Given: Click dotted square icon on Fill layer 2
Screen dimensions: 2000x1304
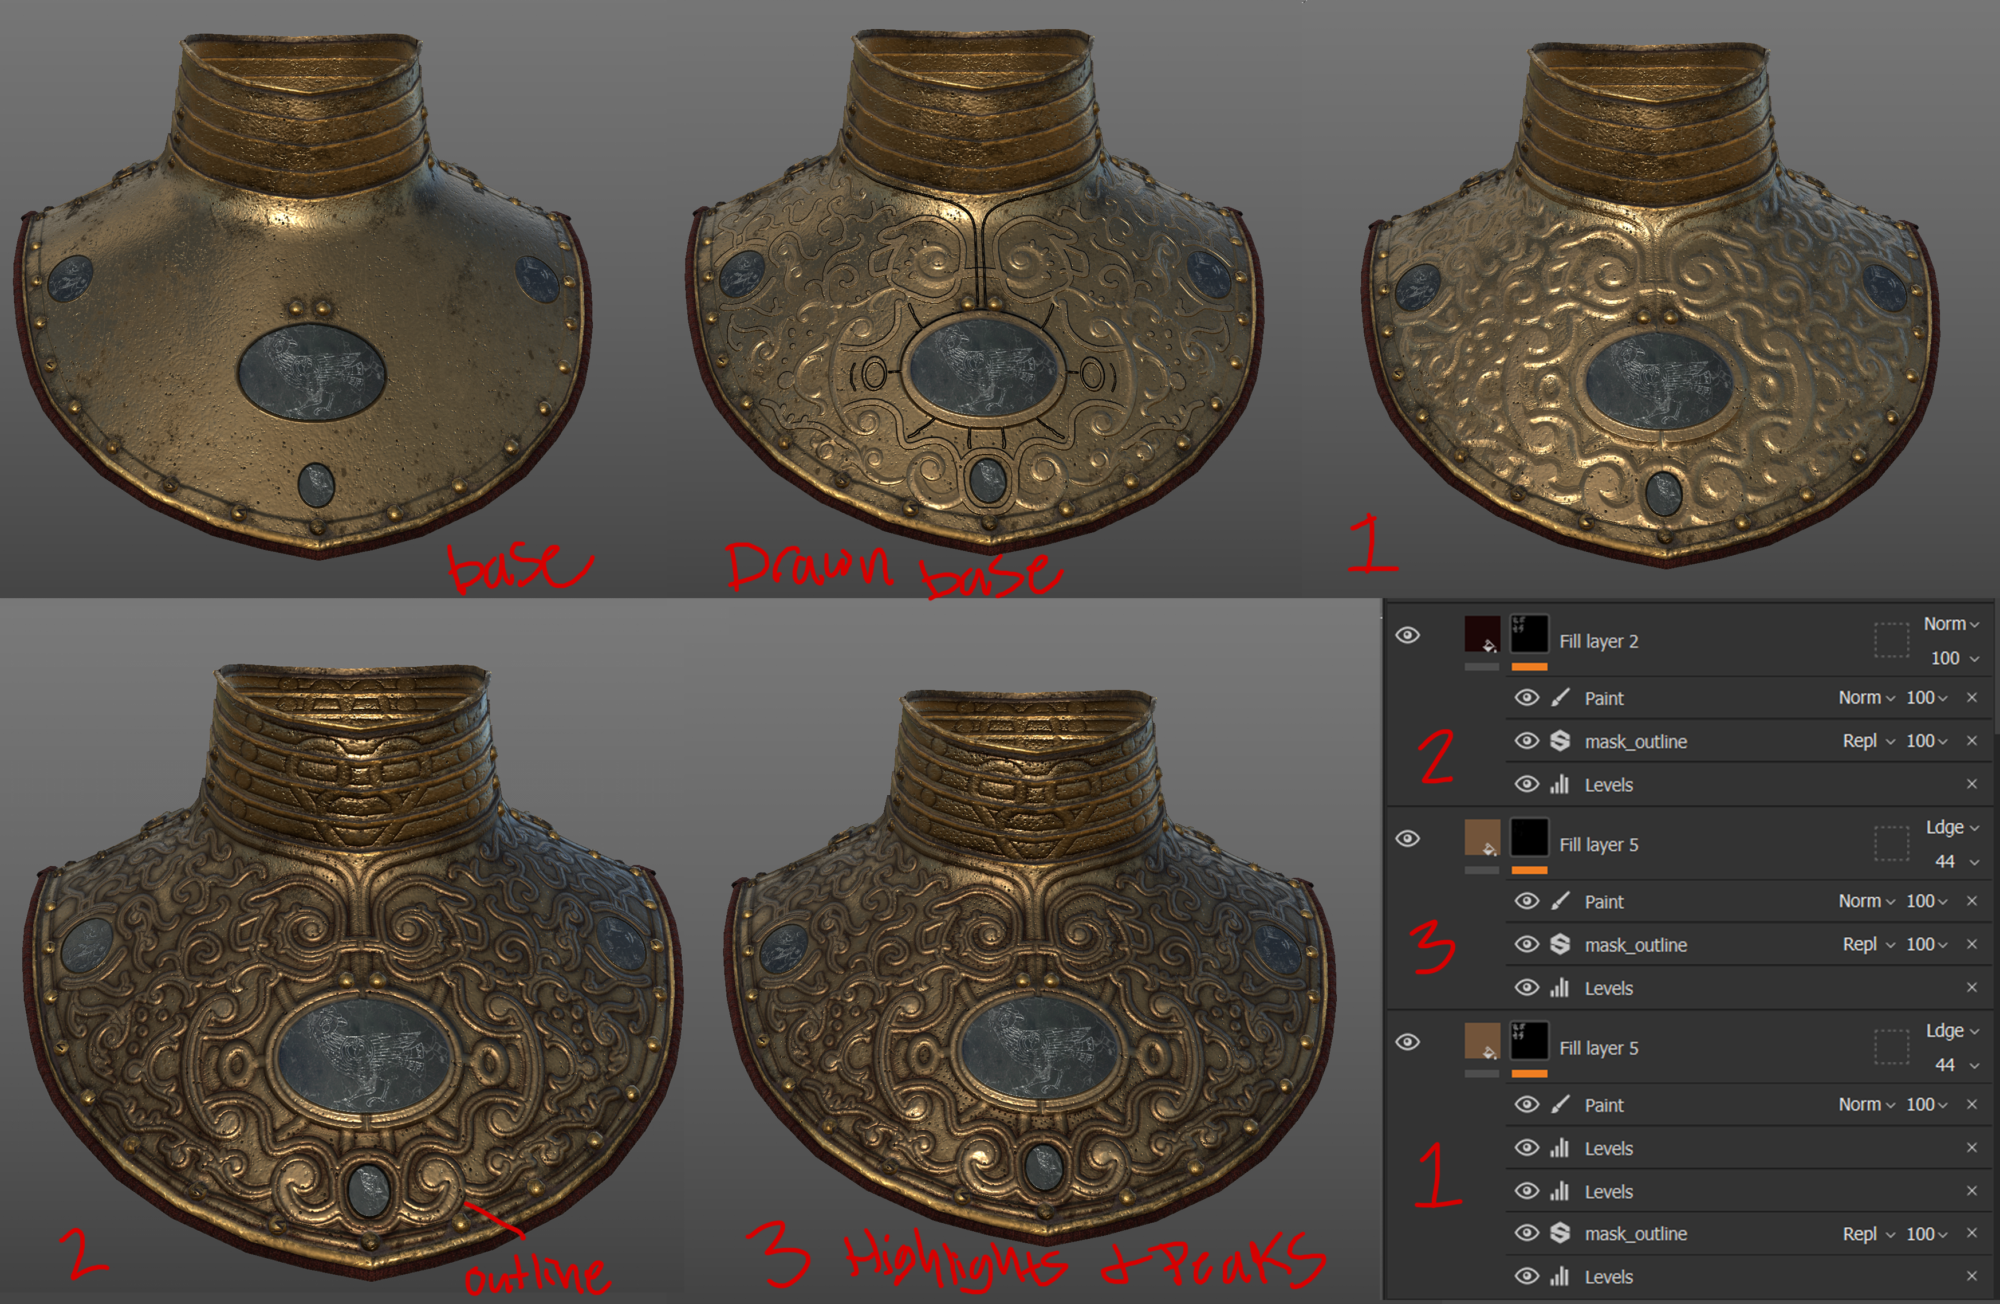Looking at the screenshot, I should [x=1890, y=640].
